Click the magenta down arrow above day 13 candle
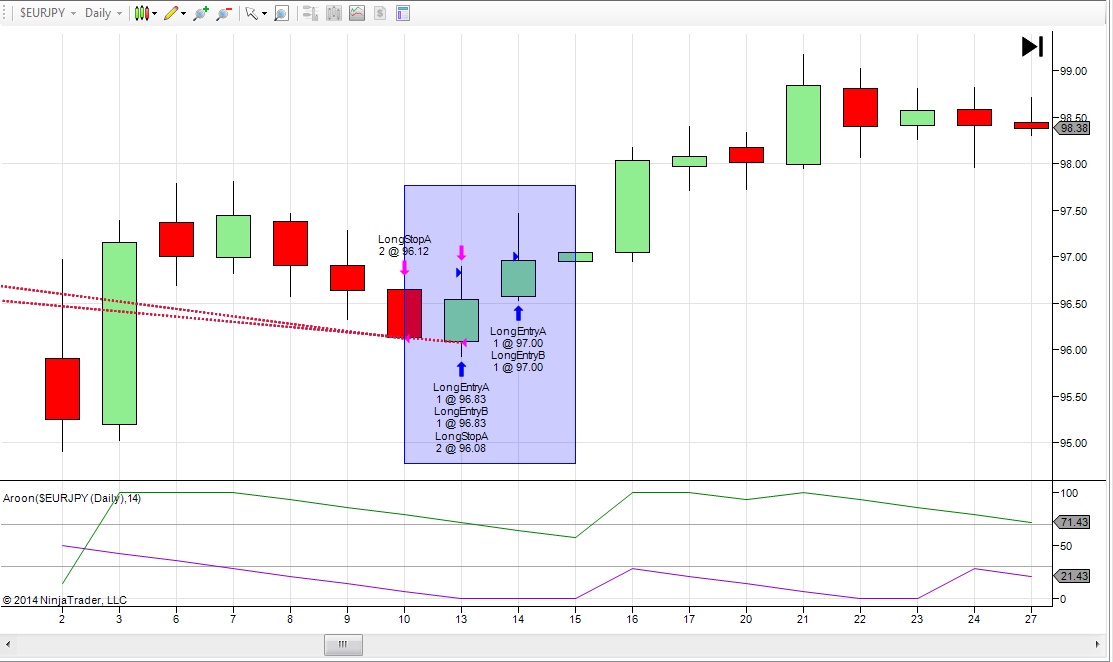This screenshot has width=1113, height=662. pos(461,253)
